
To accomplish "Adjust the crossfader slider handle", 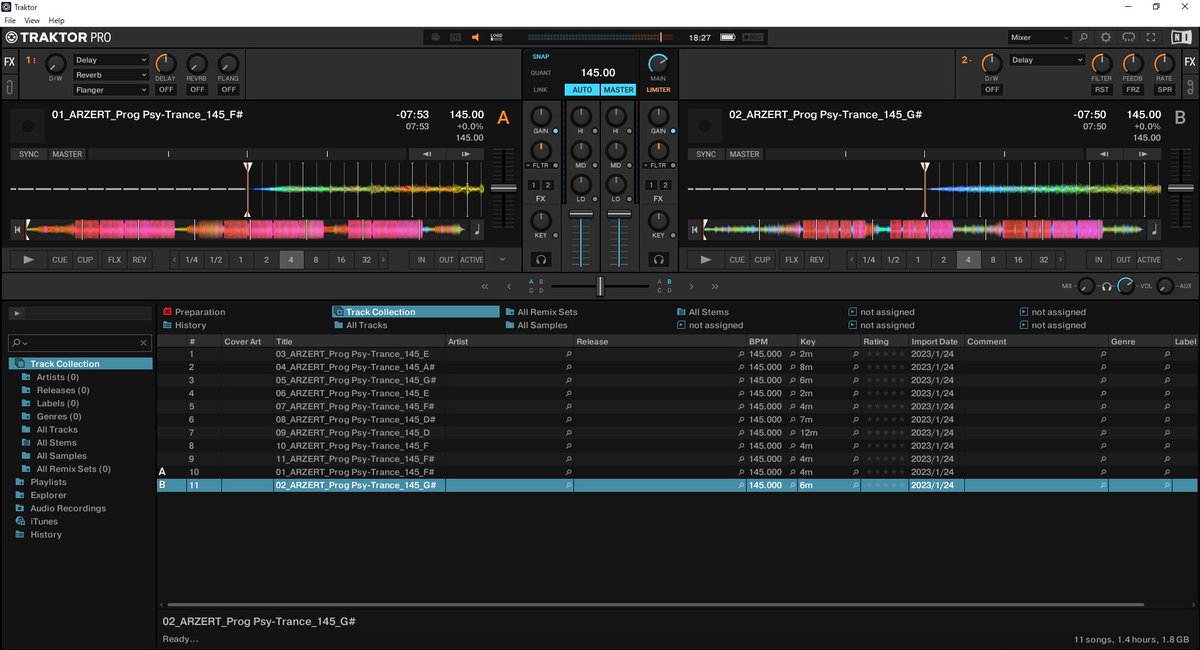I will 600,286.
